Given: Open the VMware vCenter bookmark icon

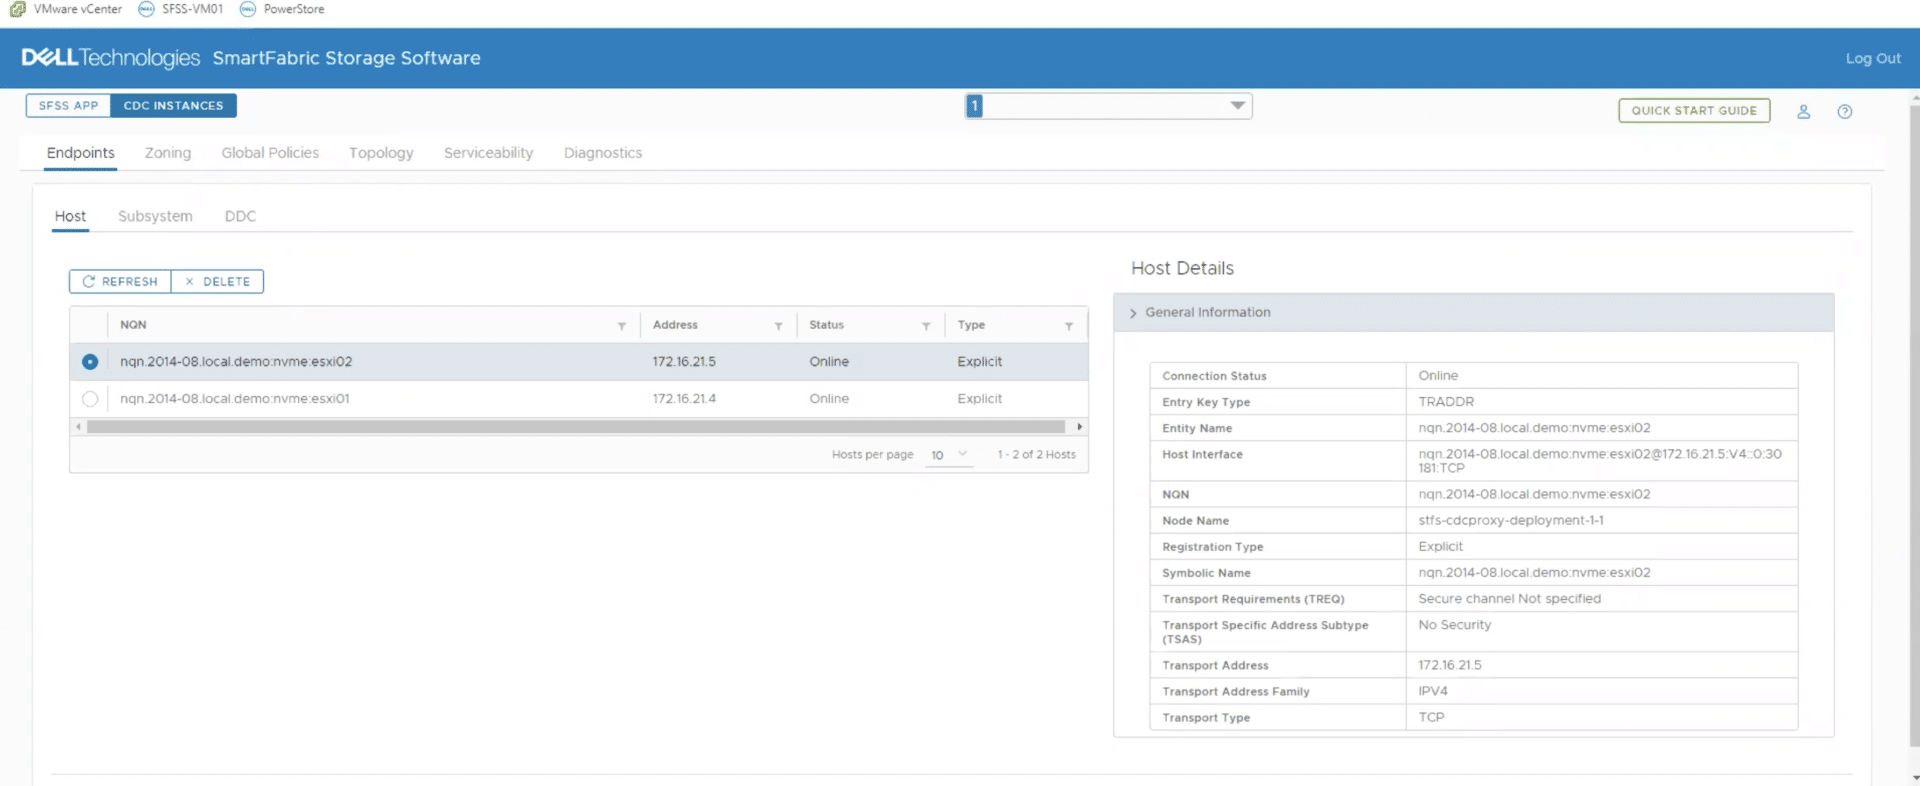Looking at the screenshot, I should [17, 9].
